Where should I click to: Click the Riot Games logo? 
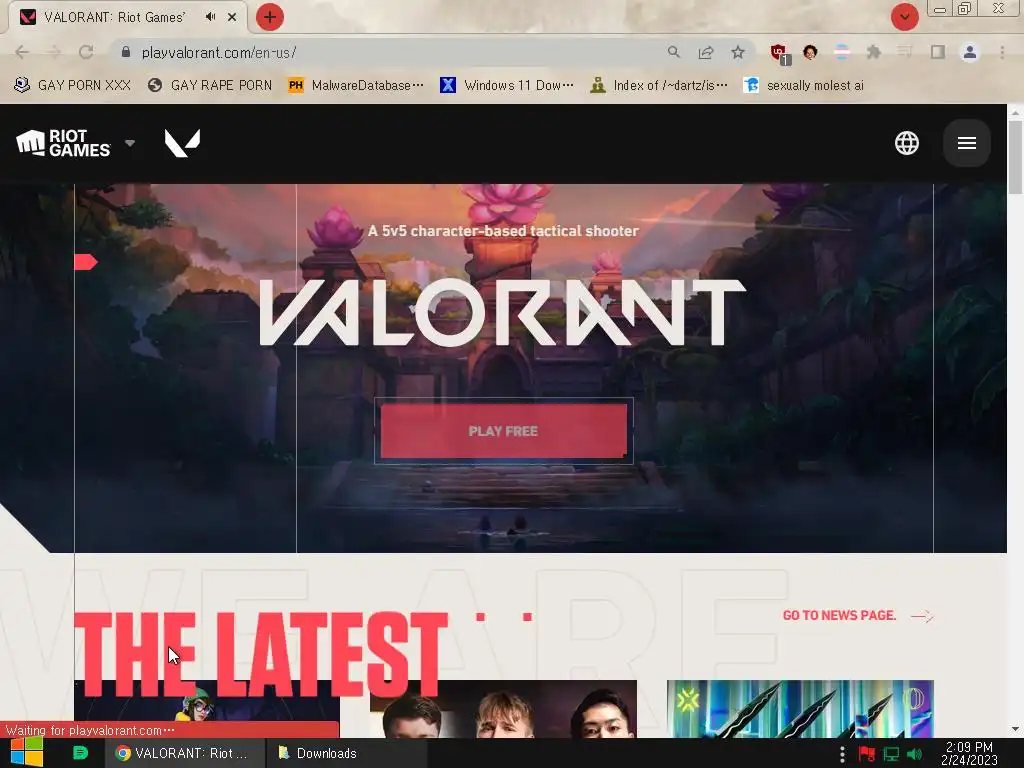63,143
